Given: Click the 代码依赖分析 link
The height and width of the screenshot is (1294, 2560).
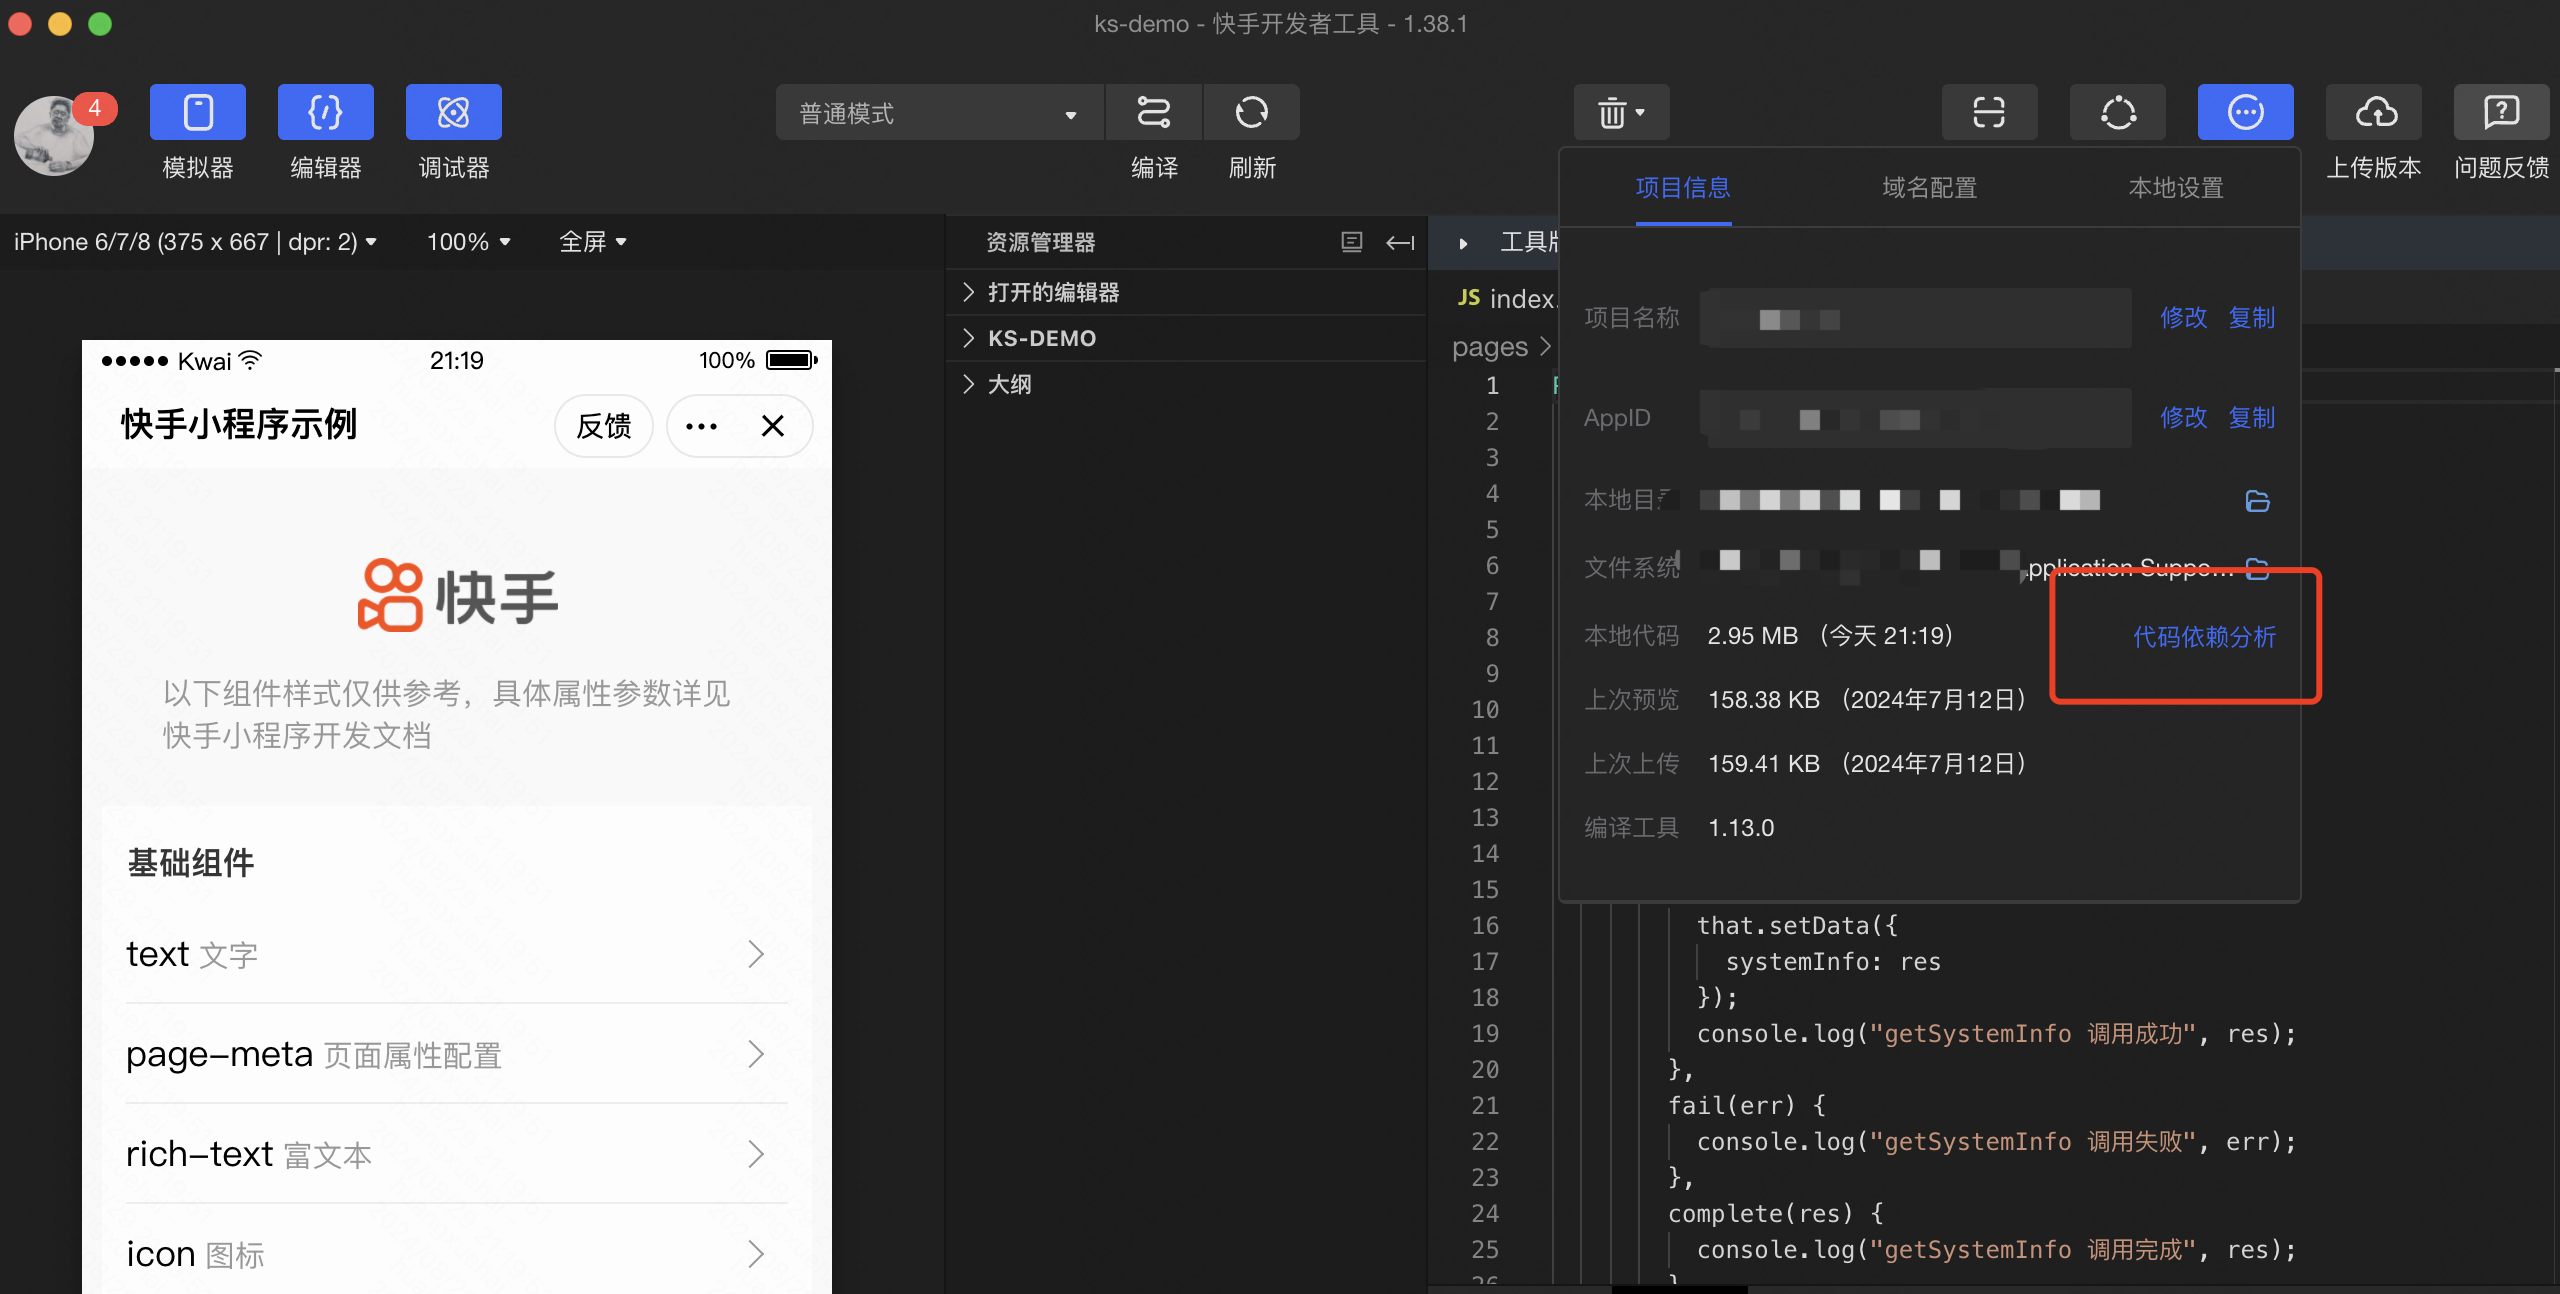Looking at the screenshot, I should 2204,637.
